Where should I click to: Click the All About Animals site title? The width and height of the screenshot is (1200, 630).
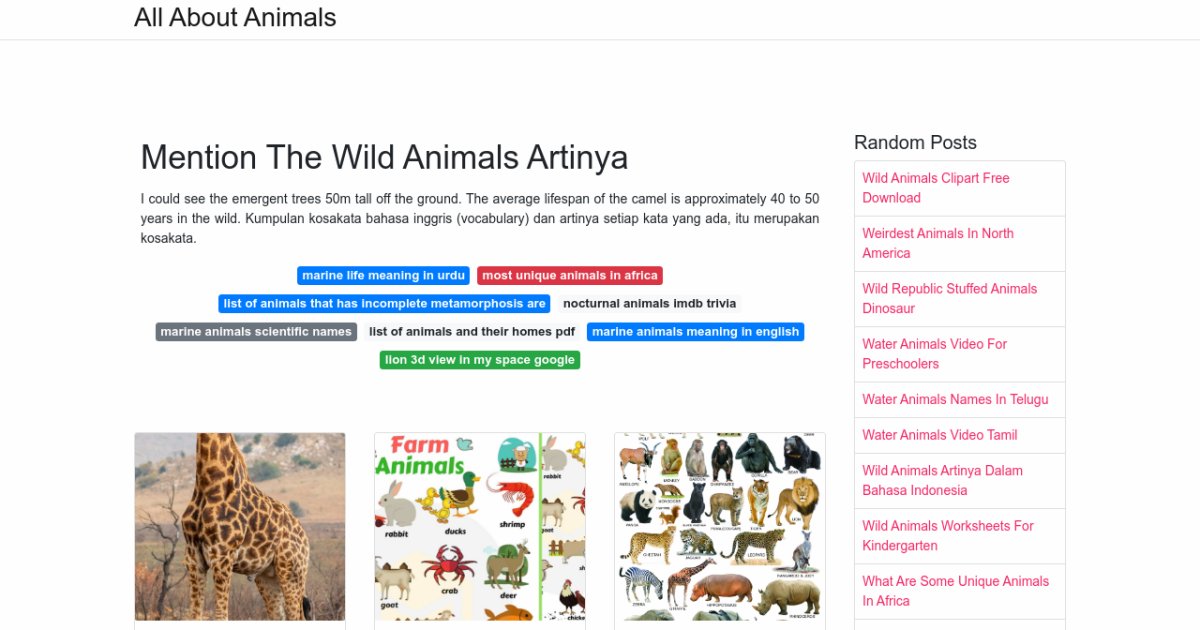pyautogui.click(x=235, y=18)
